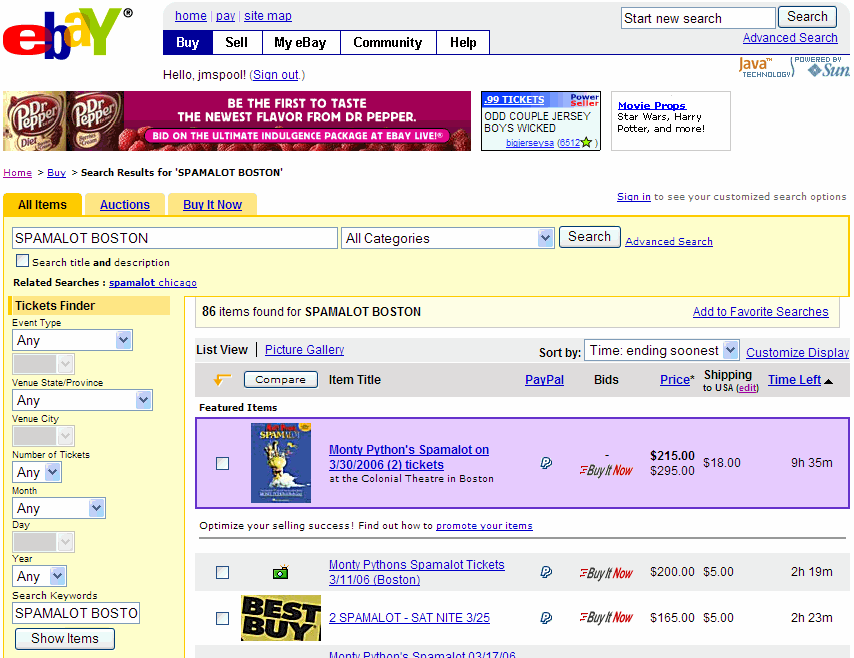Click the Java Technology logo
Image resolution: width=854 pixels, height=658 pixels.
(765, 67)
